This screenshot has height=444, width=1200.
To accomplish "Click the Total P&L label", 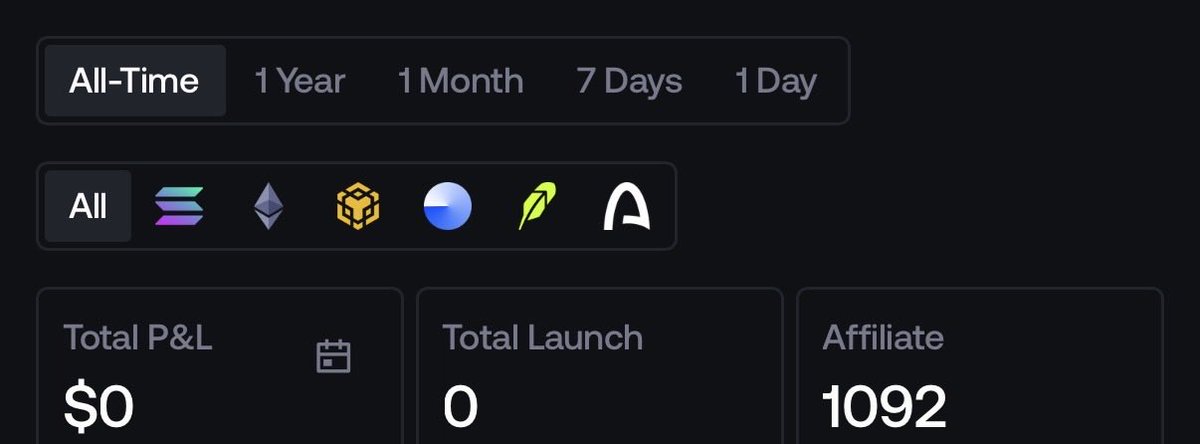I will coord(138,337).
